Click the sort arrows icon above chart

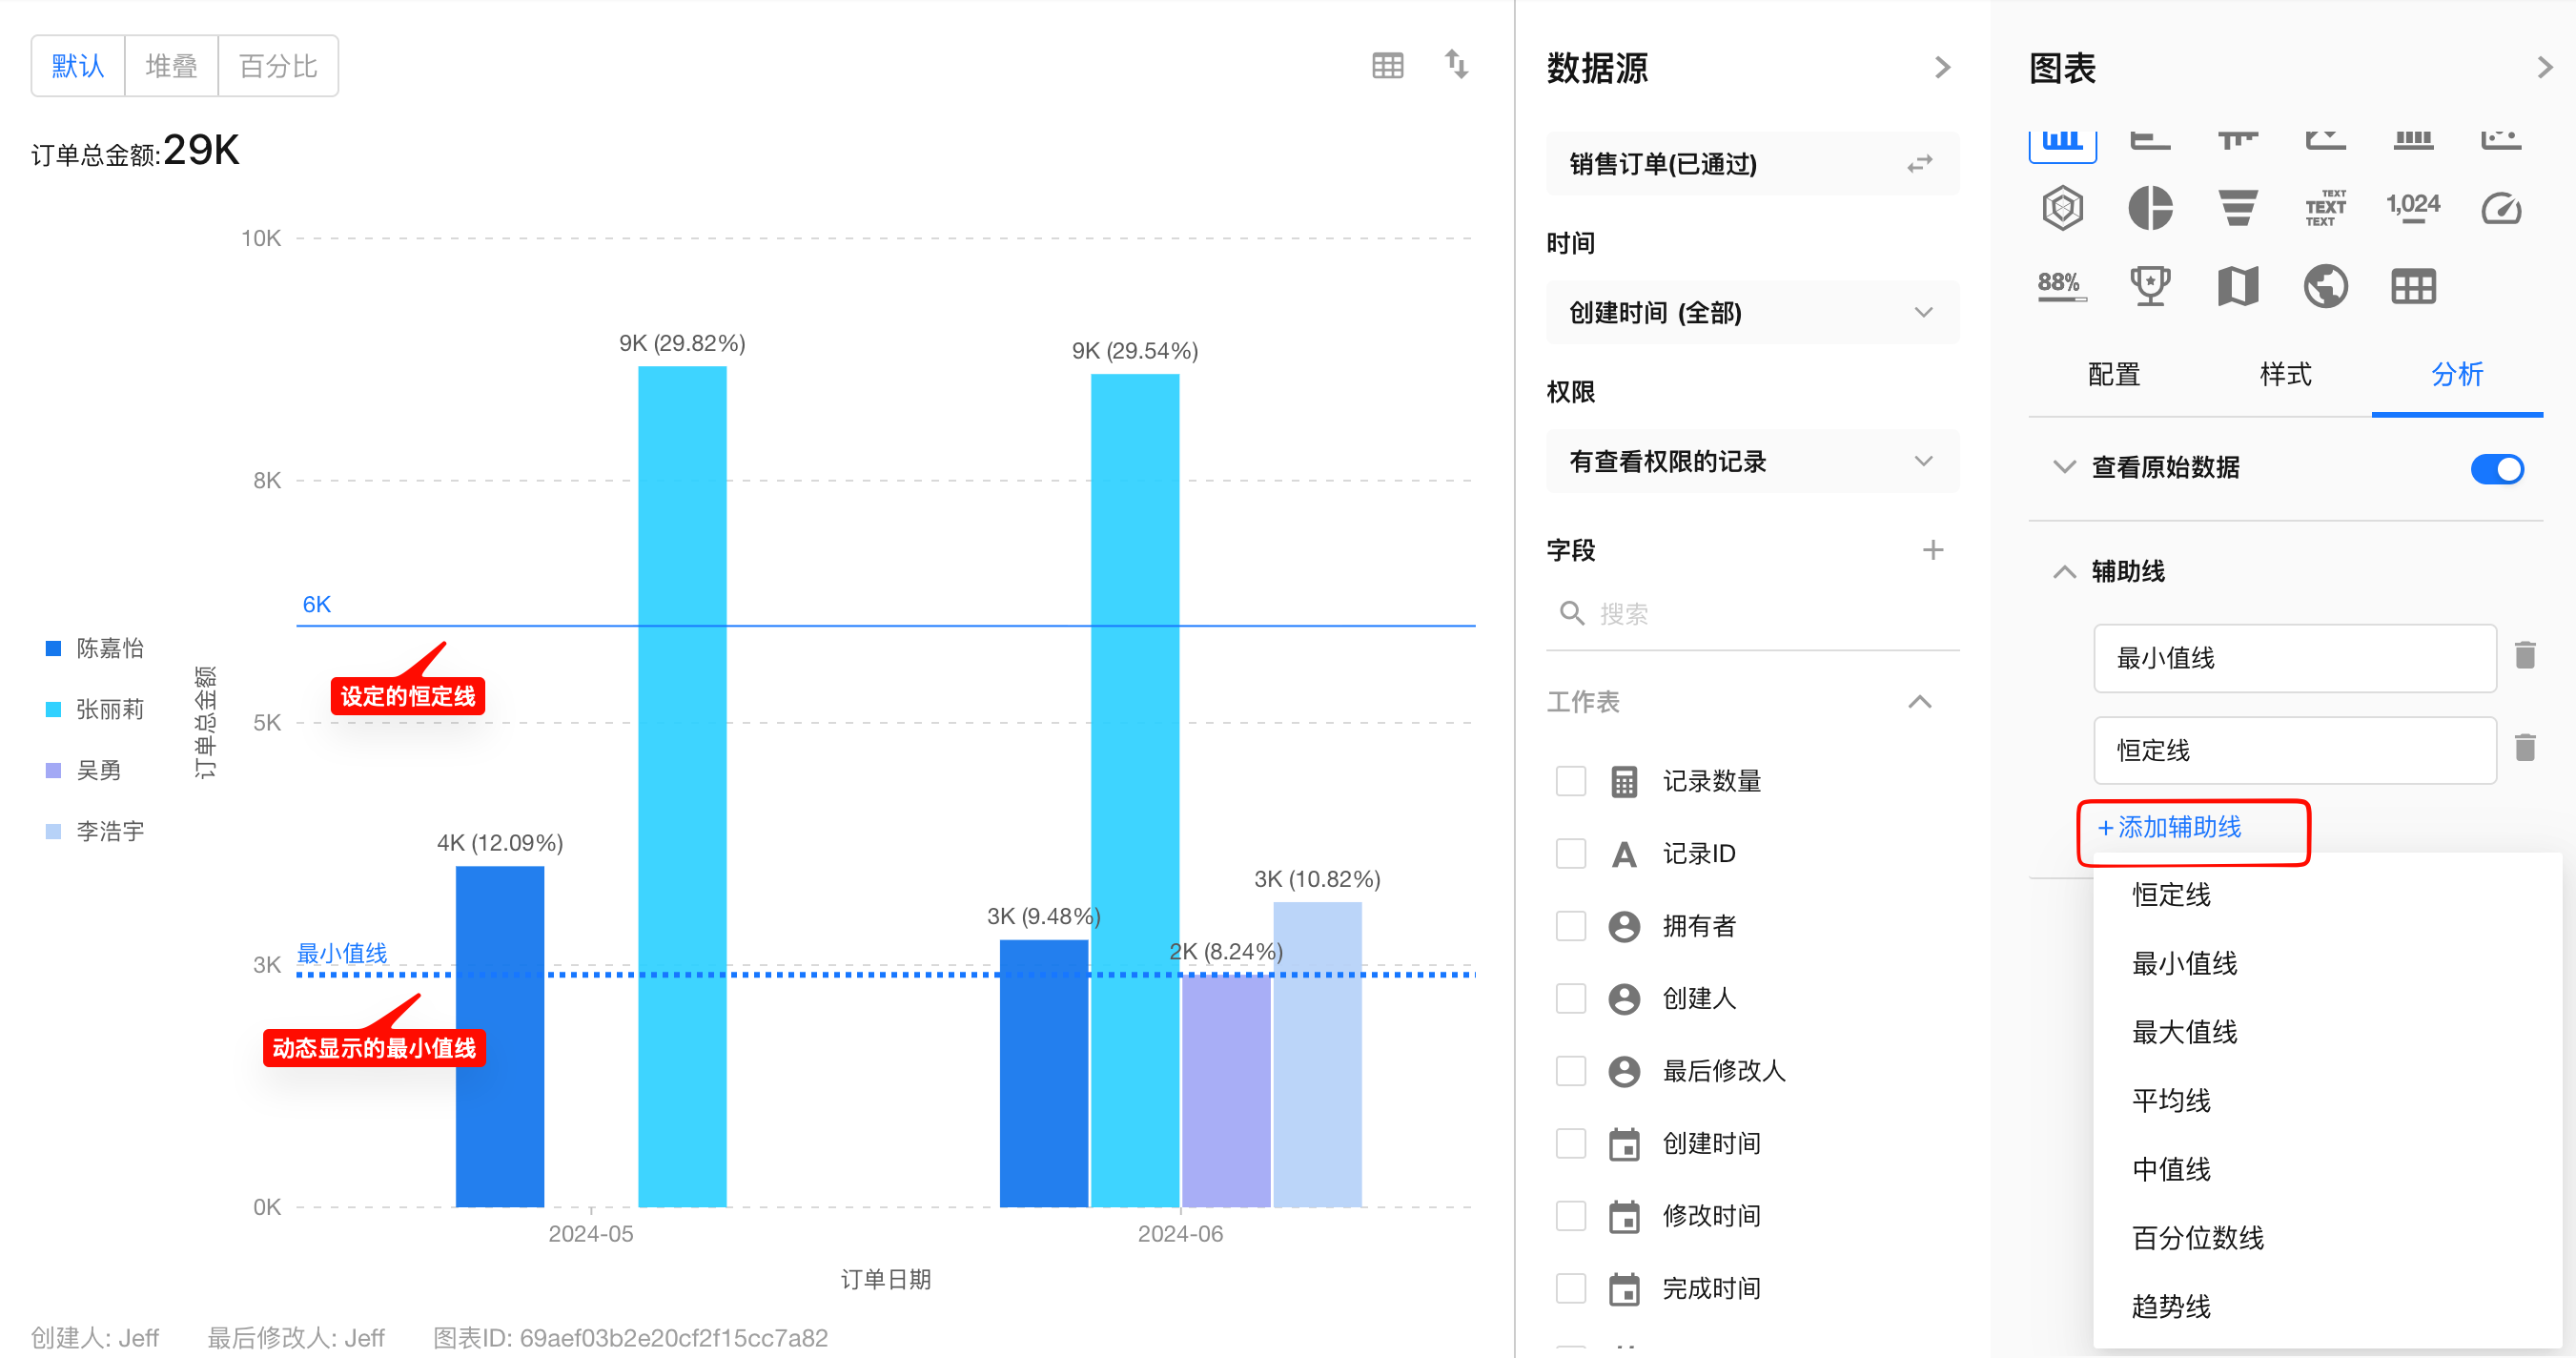point(1456,66)
